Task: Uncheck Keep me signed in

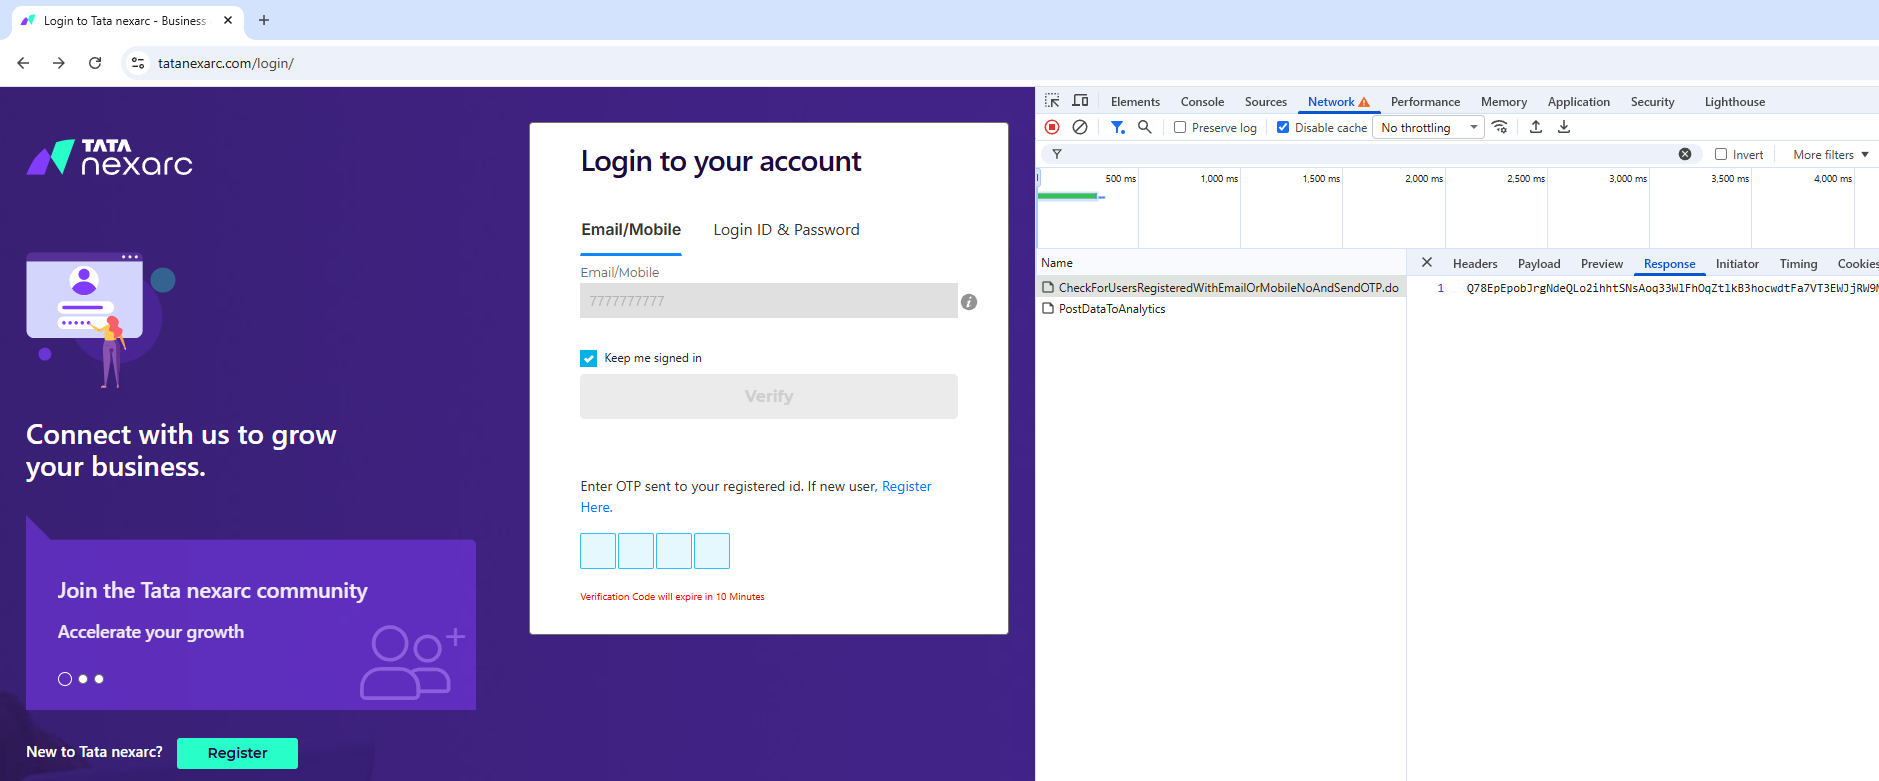Action: (589, 358)
